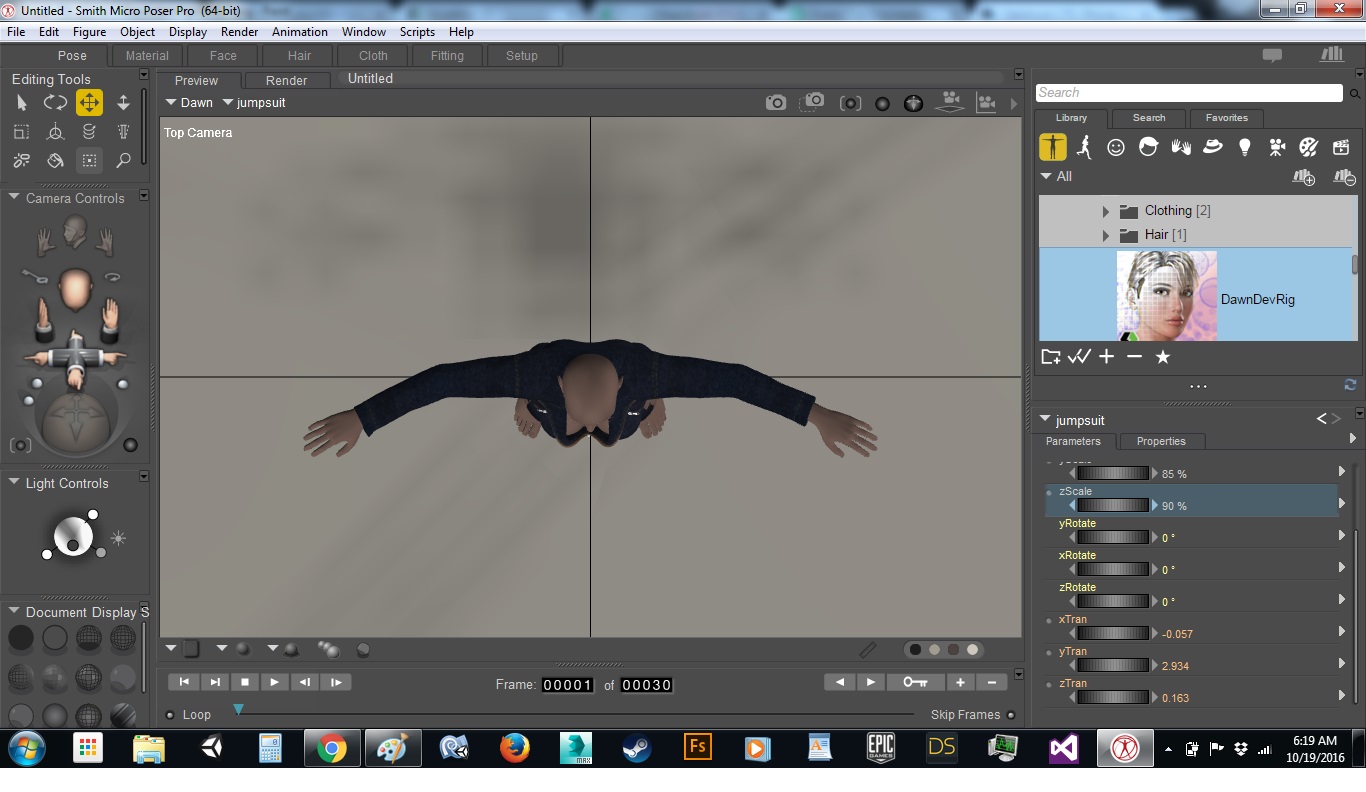Open the Hands category icon in Library
The image size is (1366, 792).
1180,147
